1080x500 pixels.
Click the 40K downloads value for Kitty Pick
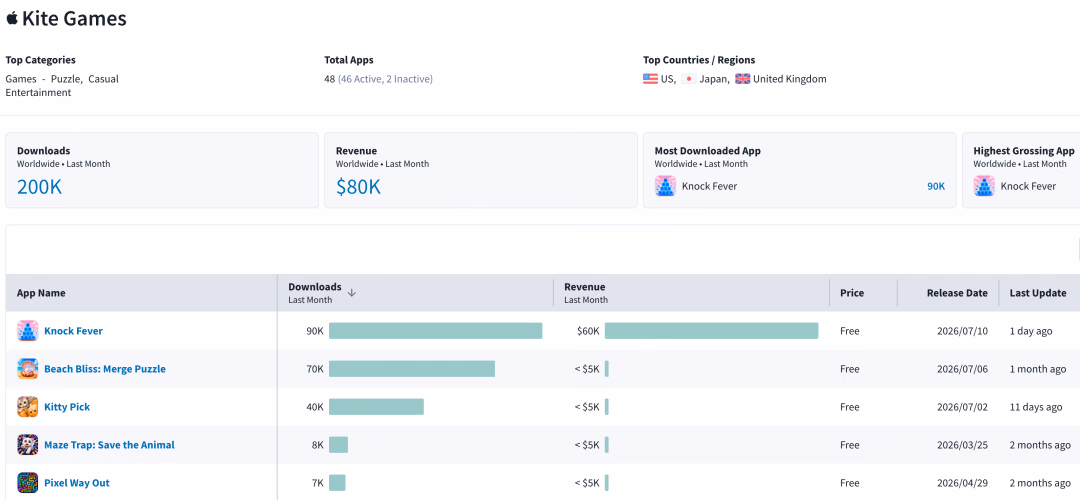coord(315,406)
